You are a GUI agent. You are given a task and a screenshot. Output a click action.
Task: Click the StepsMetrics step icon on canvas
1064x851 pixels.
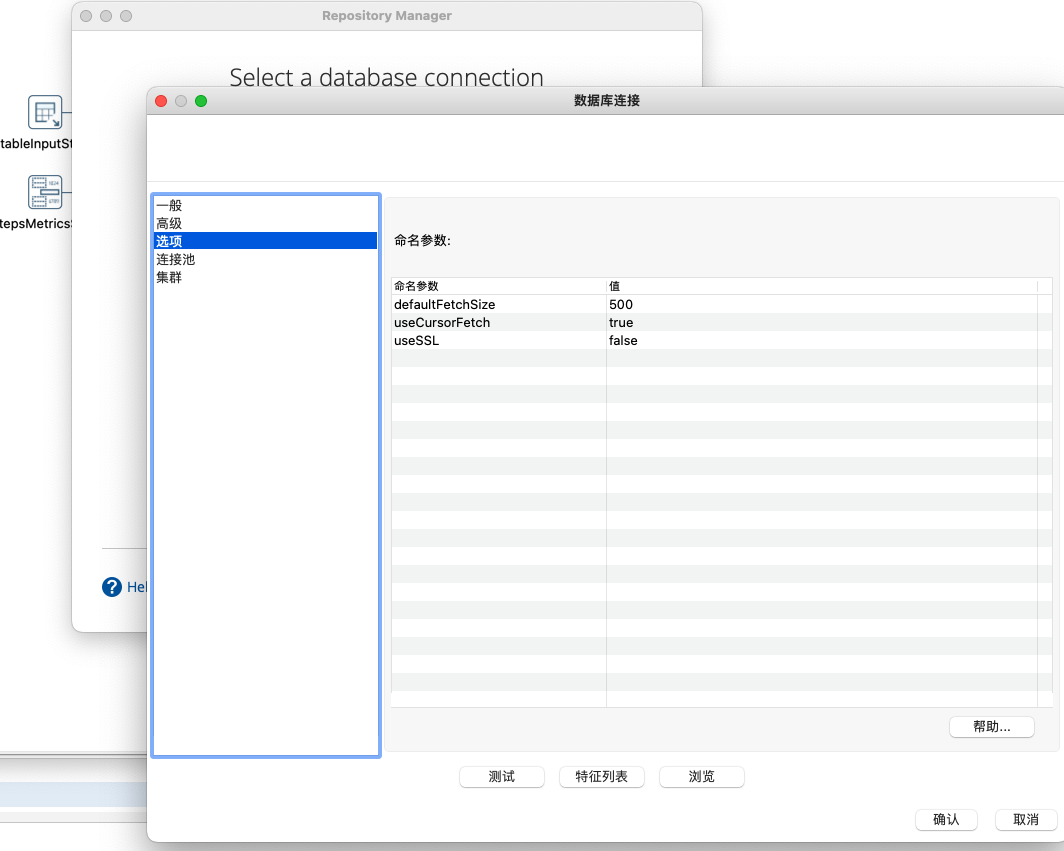[x=45, y=192]
